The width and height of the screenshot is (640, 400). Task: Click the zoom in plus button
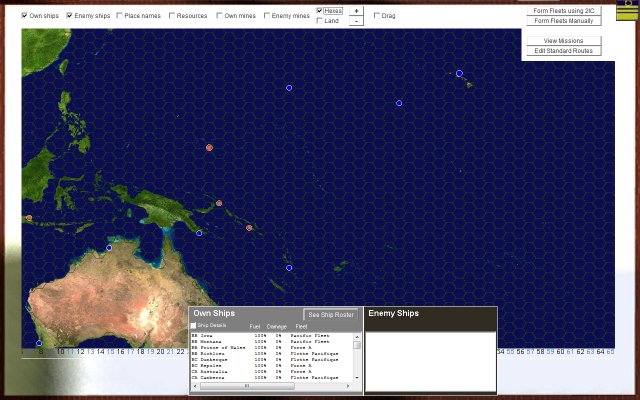coord(356,10)
